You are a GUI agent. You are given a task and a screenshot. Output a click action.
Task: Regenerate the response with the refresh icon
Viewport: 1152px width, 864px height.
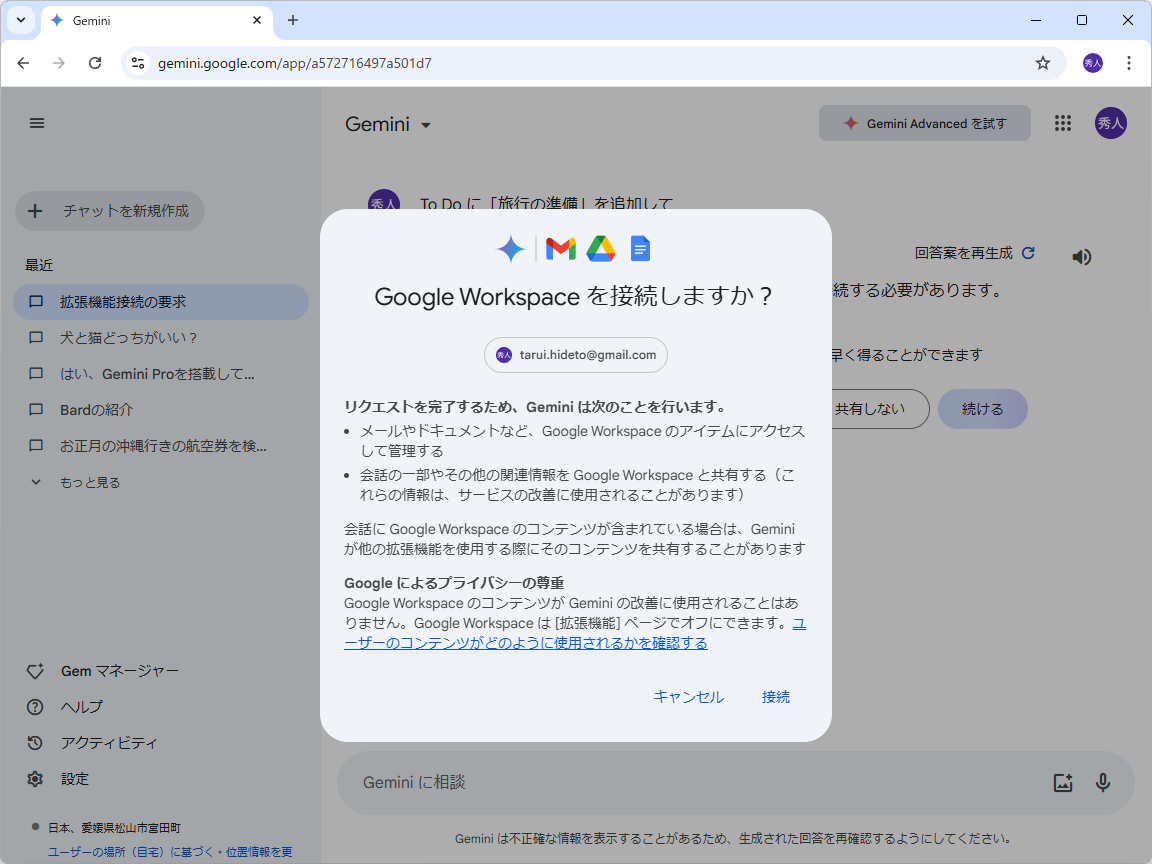pos(1029,253)
